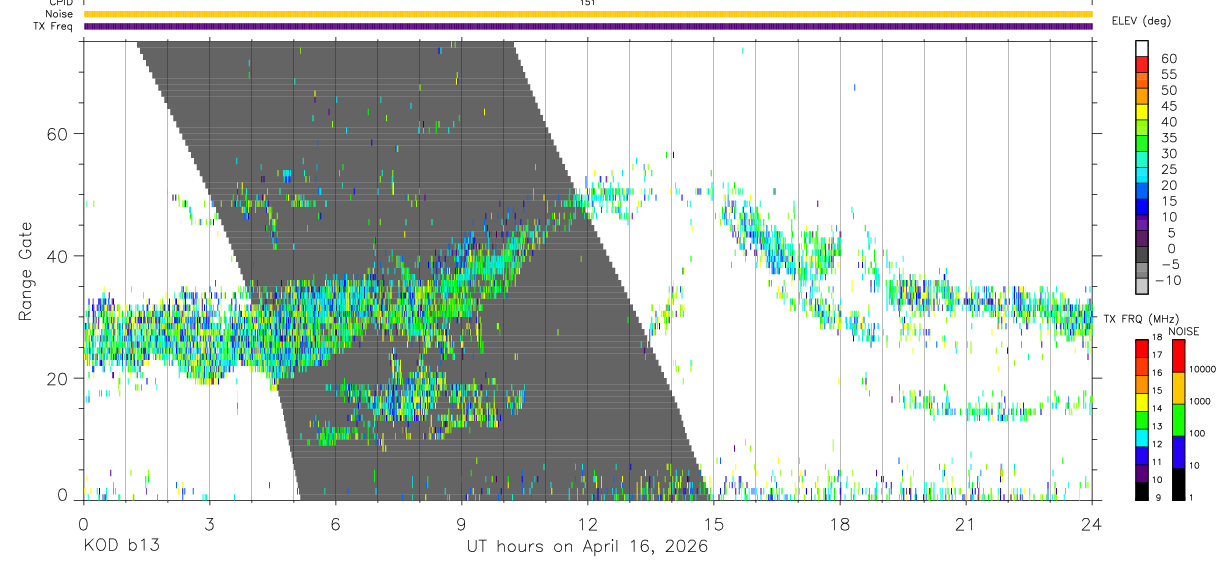Pick cyan TX FRQ segment between 12 and 13

pos(1142,436)
